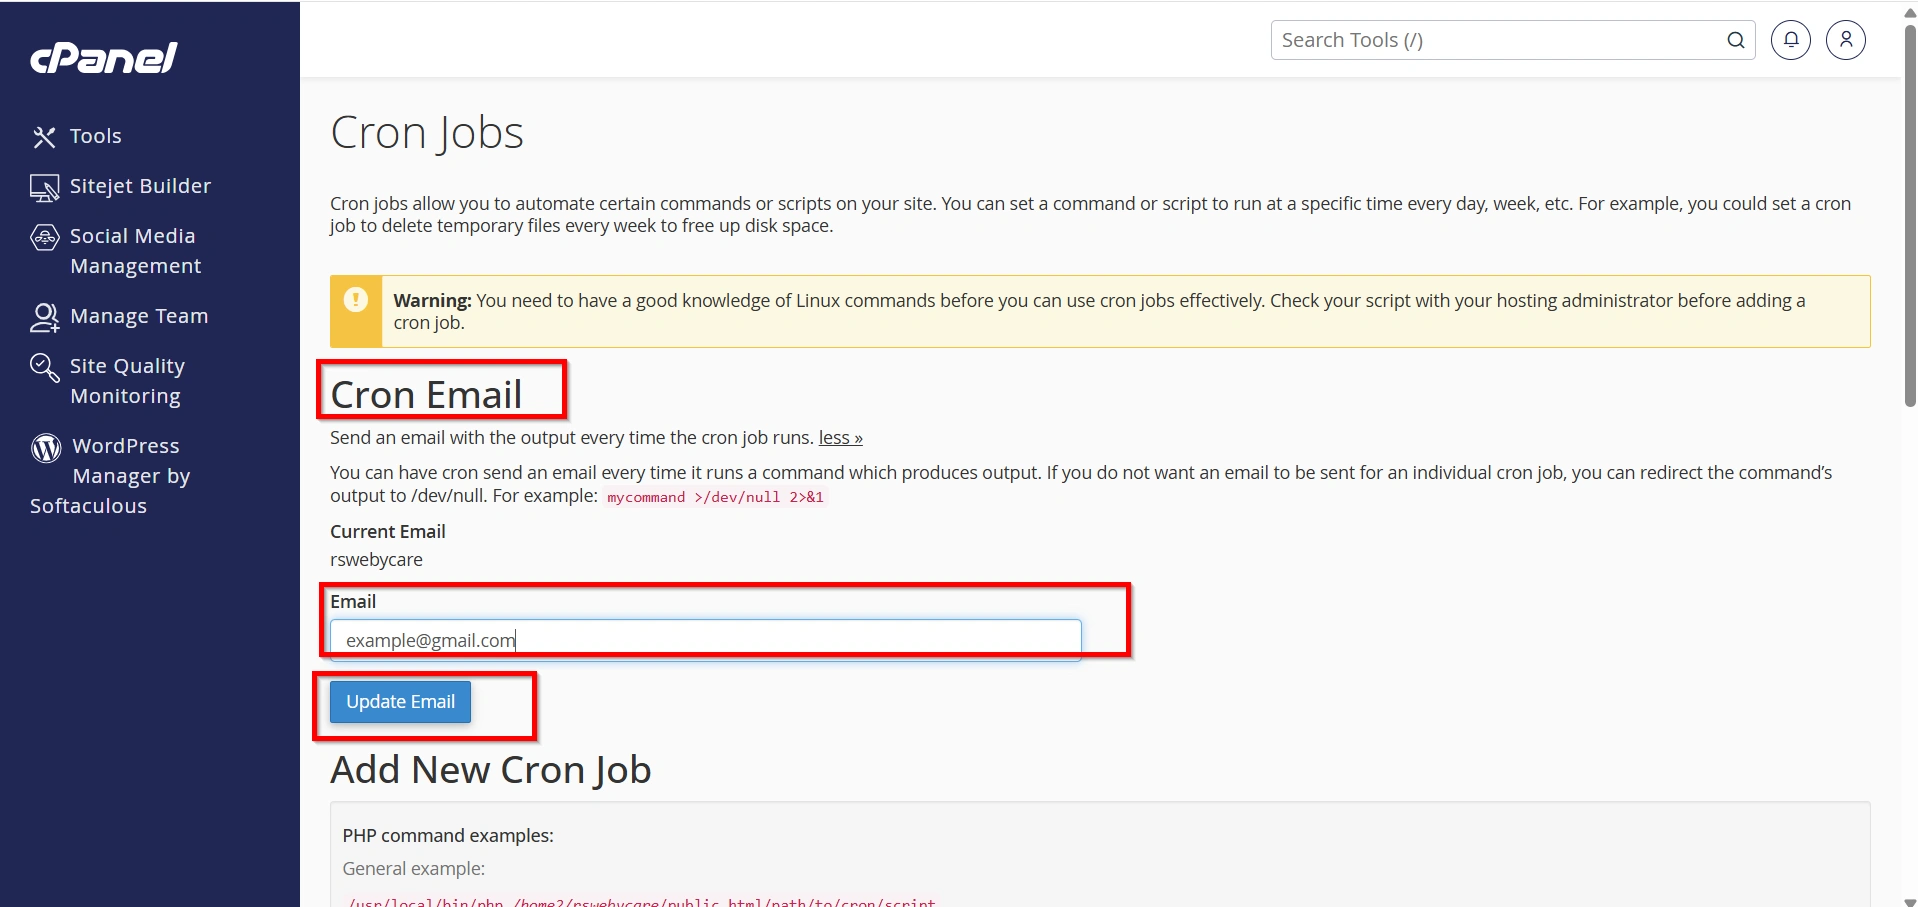This screenshot has width=1918, height=907.
Task: Click the Site Quality Monitoring magnifier icon
Action: [x=45, y=368]
